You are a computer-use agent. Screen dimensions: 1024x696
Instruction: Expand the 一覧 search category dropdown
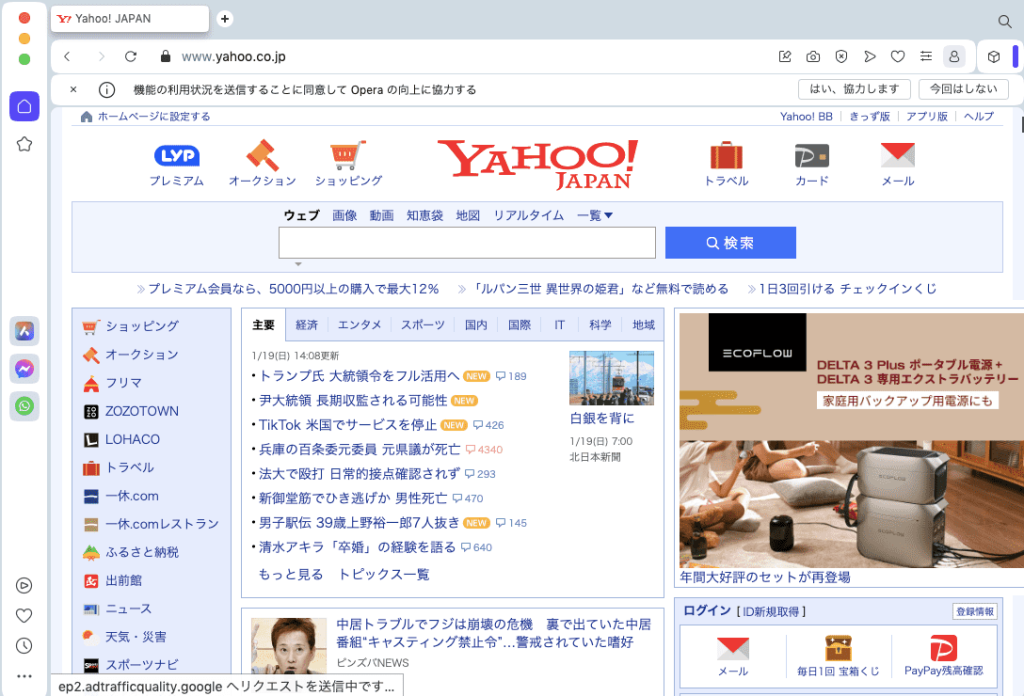tap(594, 215)
